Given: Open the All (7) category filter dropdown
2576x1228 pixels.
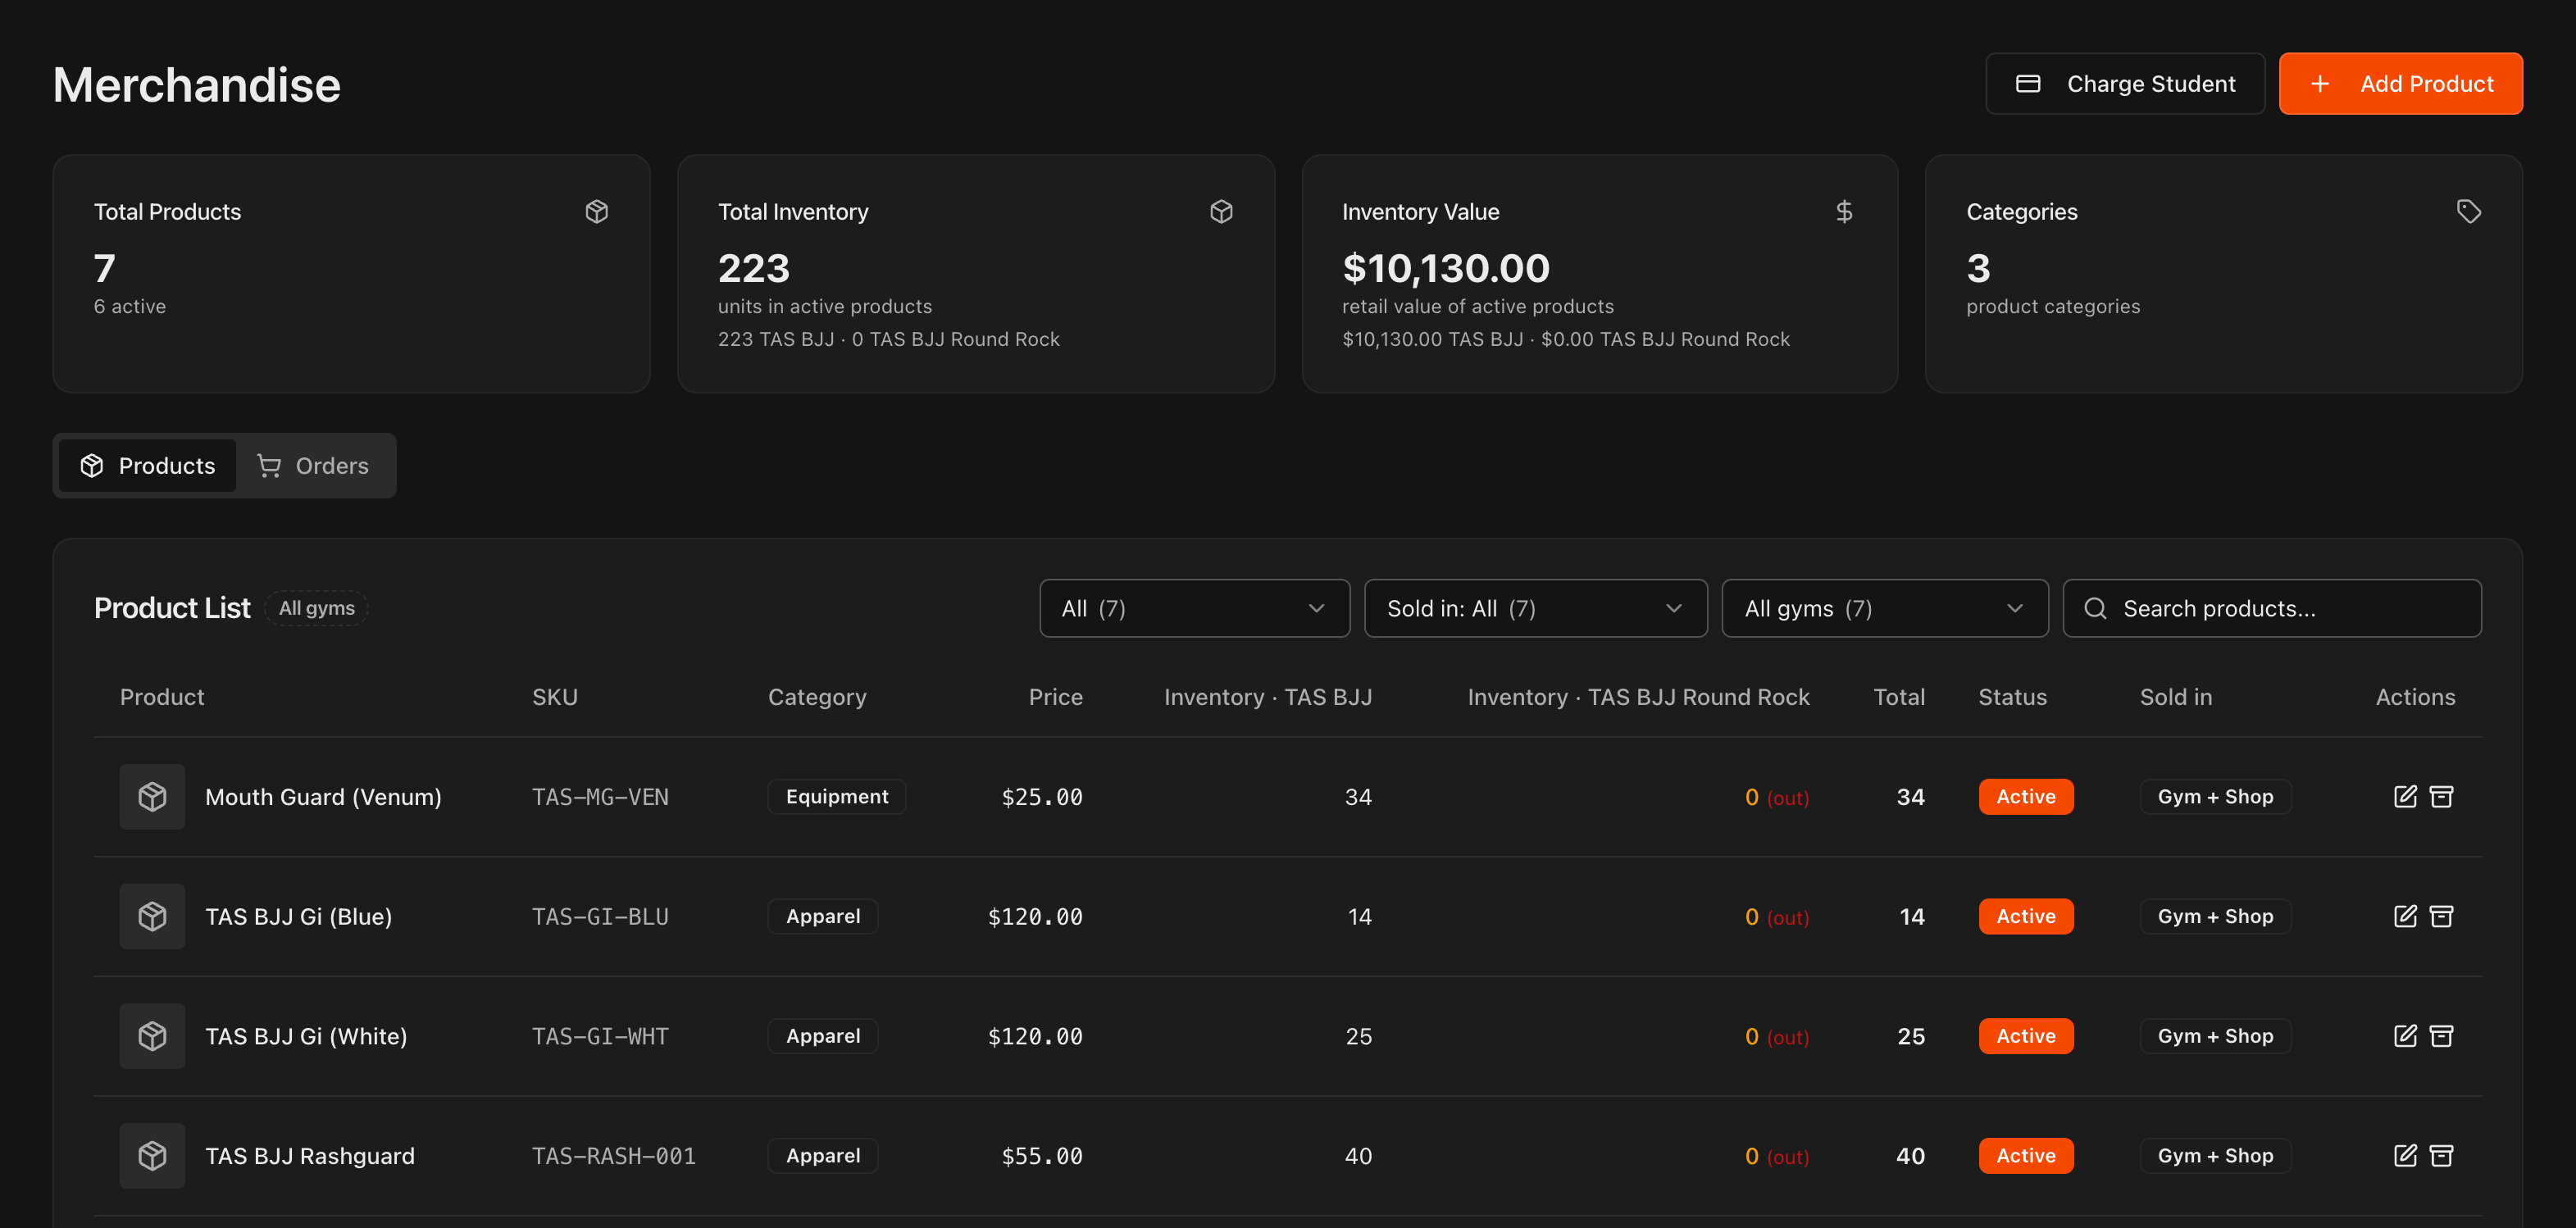Looking at the screenshot, I should click(1194, 608).
